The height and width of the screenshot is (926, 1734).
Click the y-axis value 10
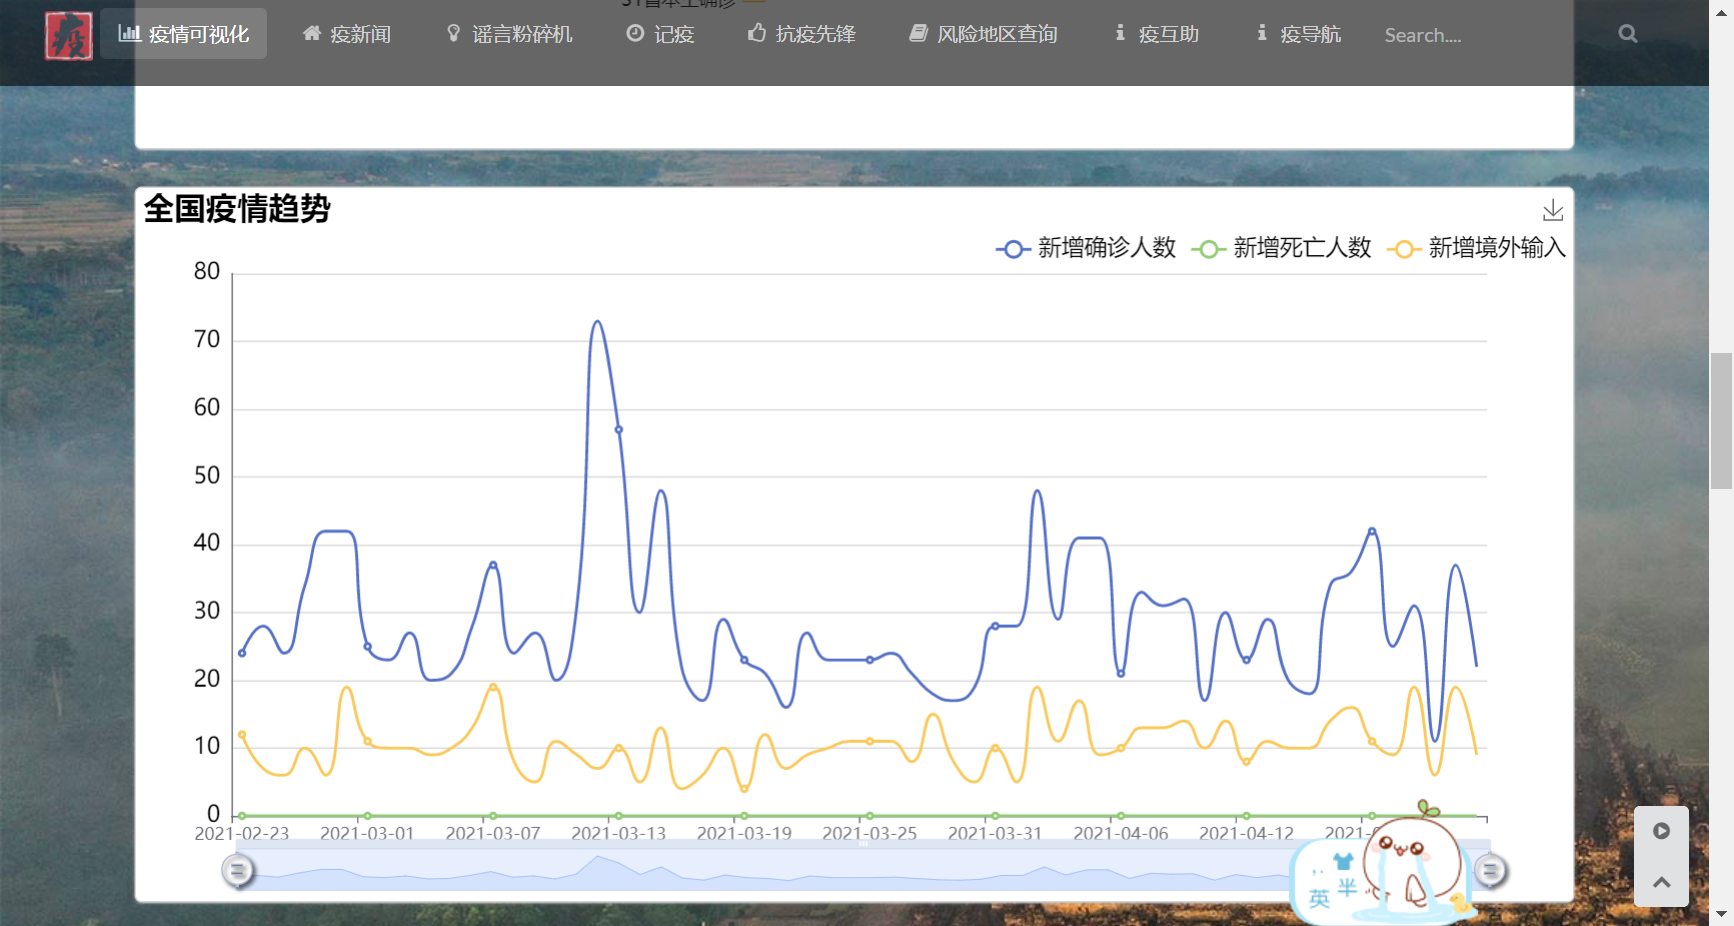[207, 746]
